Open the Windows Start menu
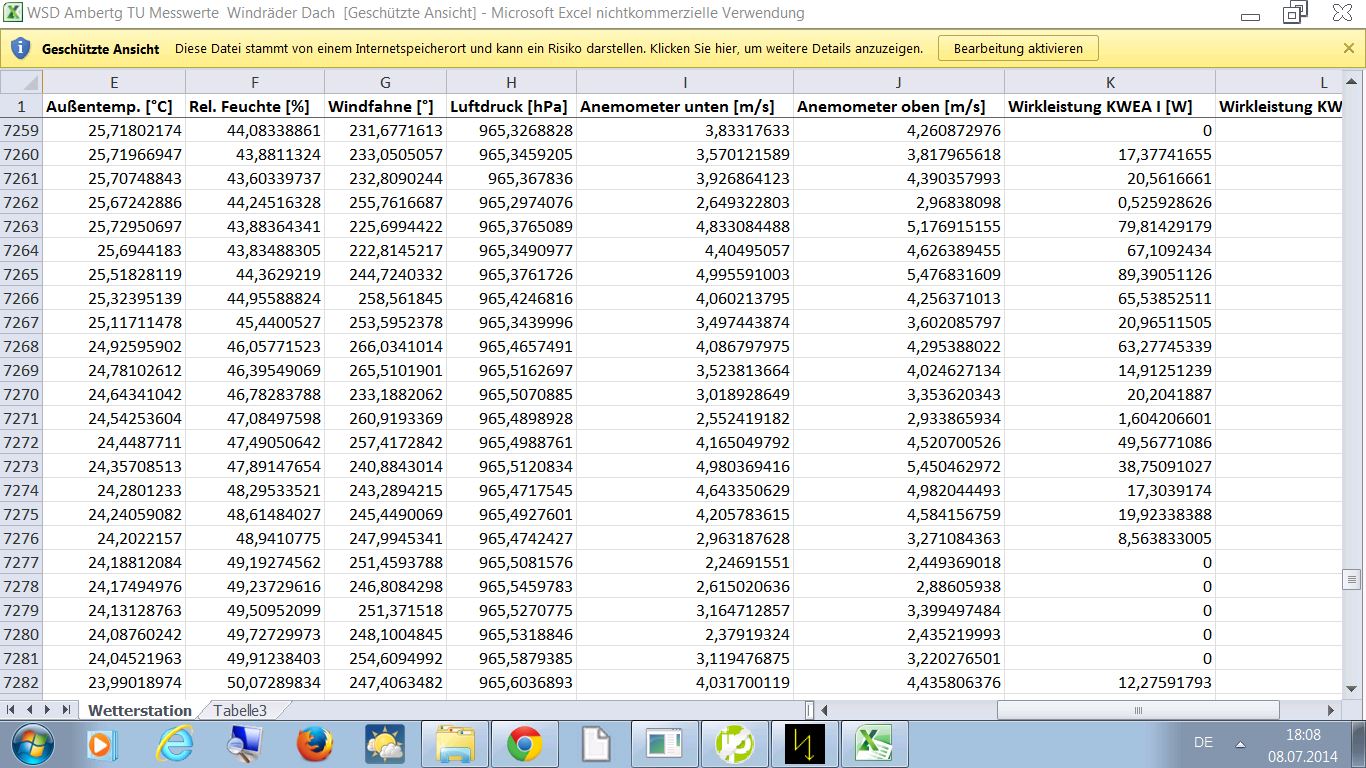This screenshot has height=768, width=1366. (33, 744)
